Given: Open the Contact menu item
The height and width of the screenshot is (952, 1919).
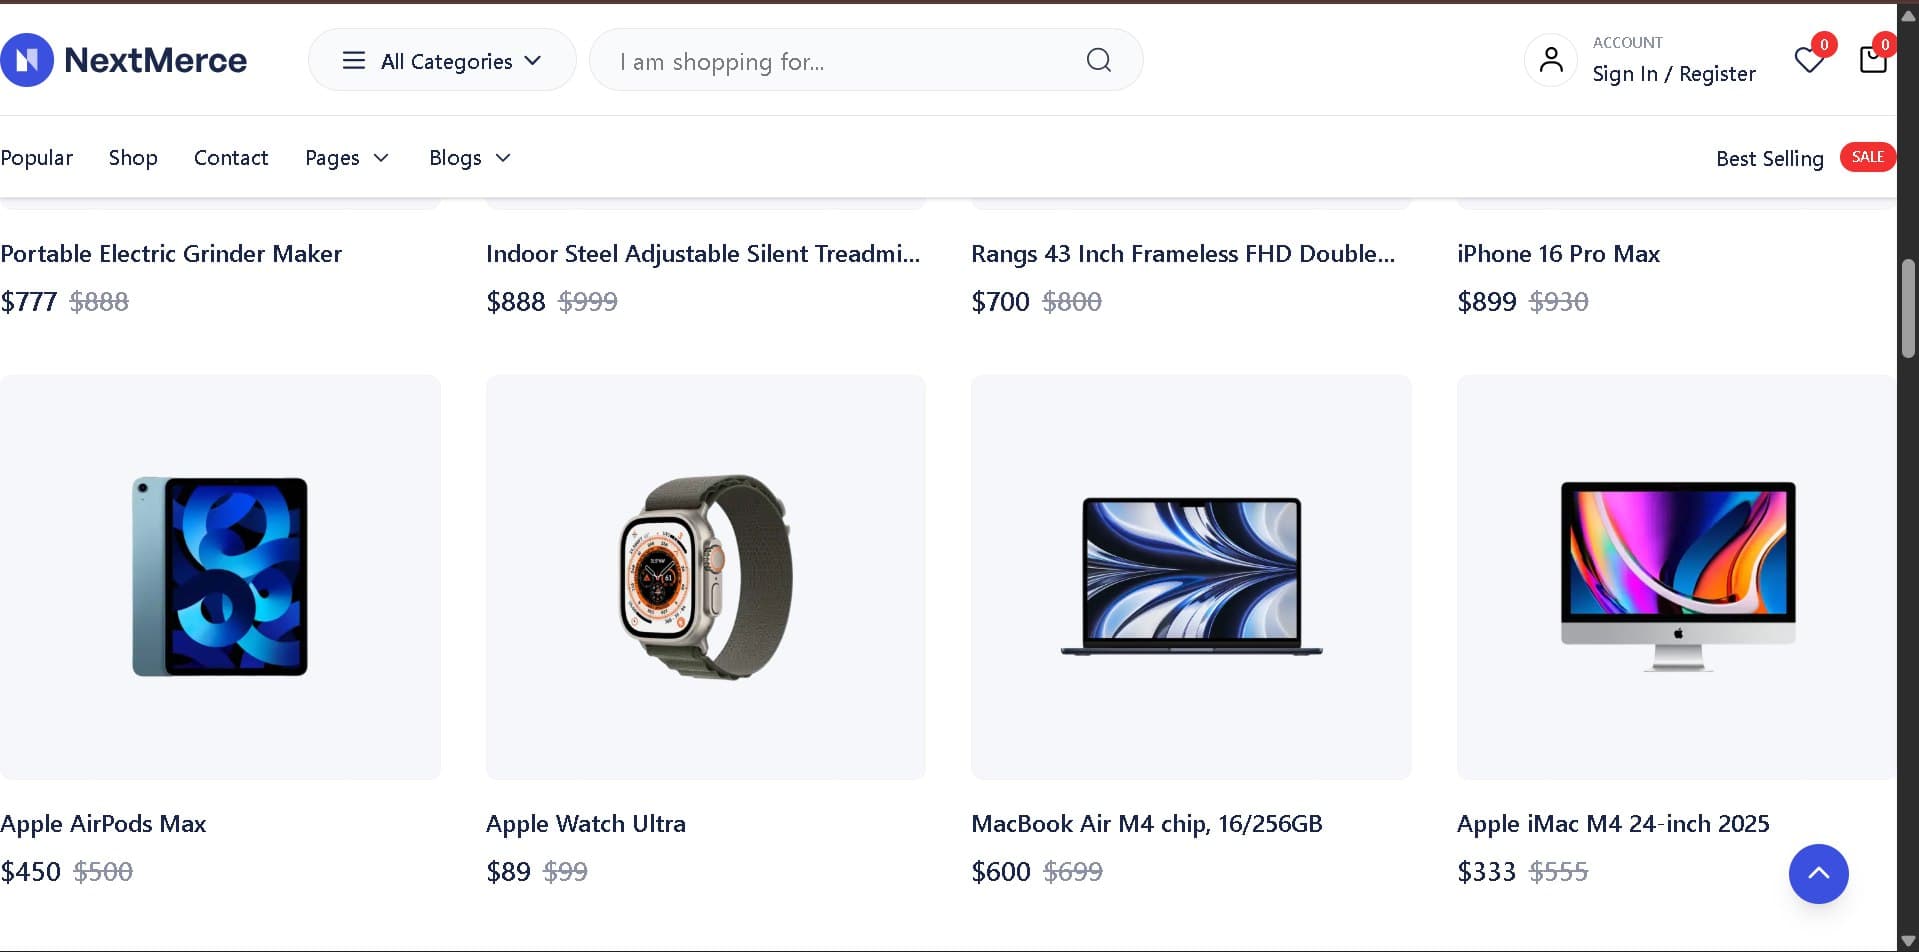Looking at the screenshot, I should coord(231,158).
